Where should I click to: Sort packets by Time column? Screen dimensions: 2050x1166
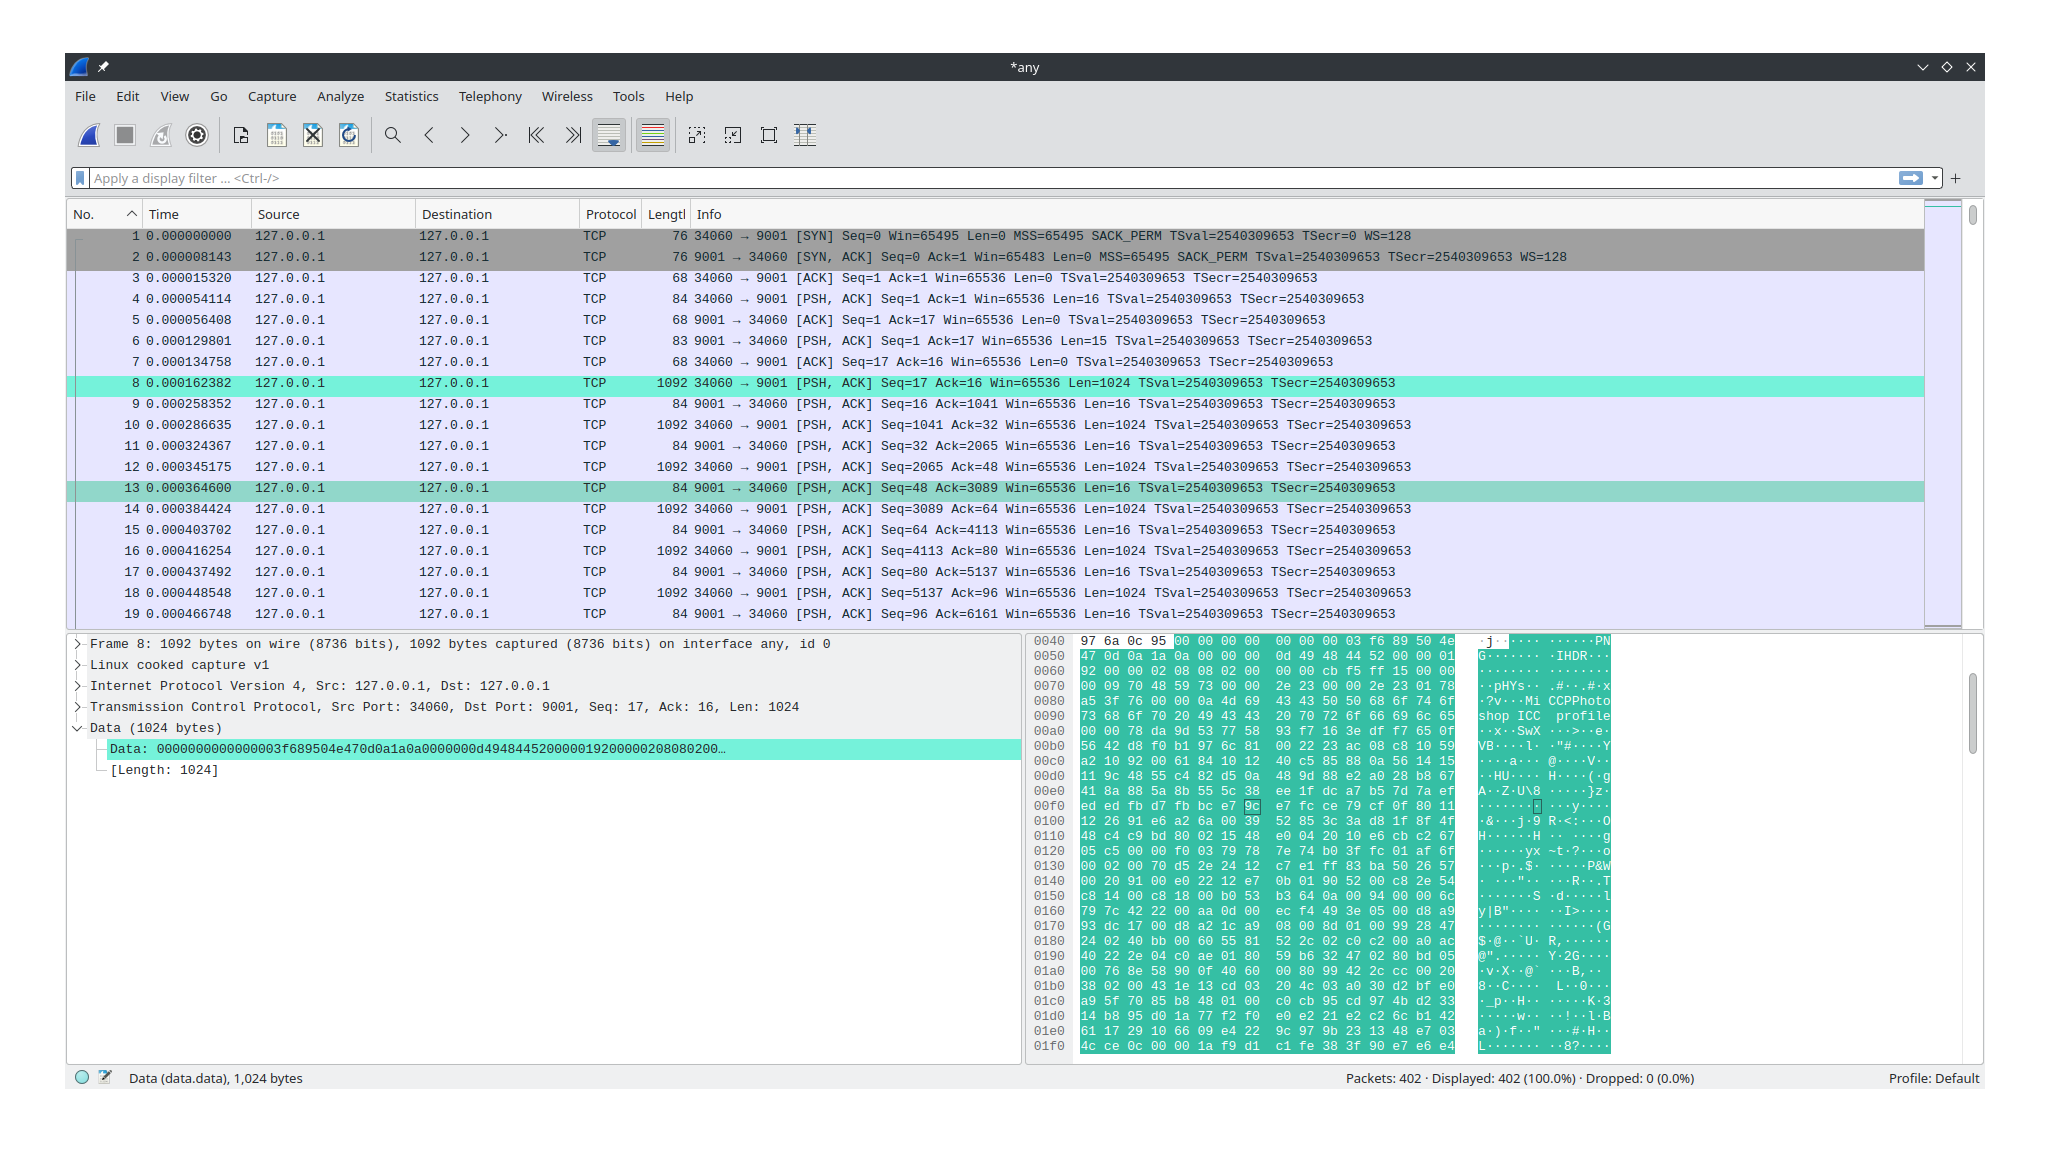tap(197, 214)
